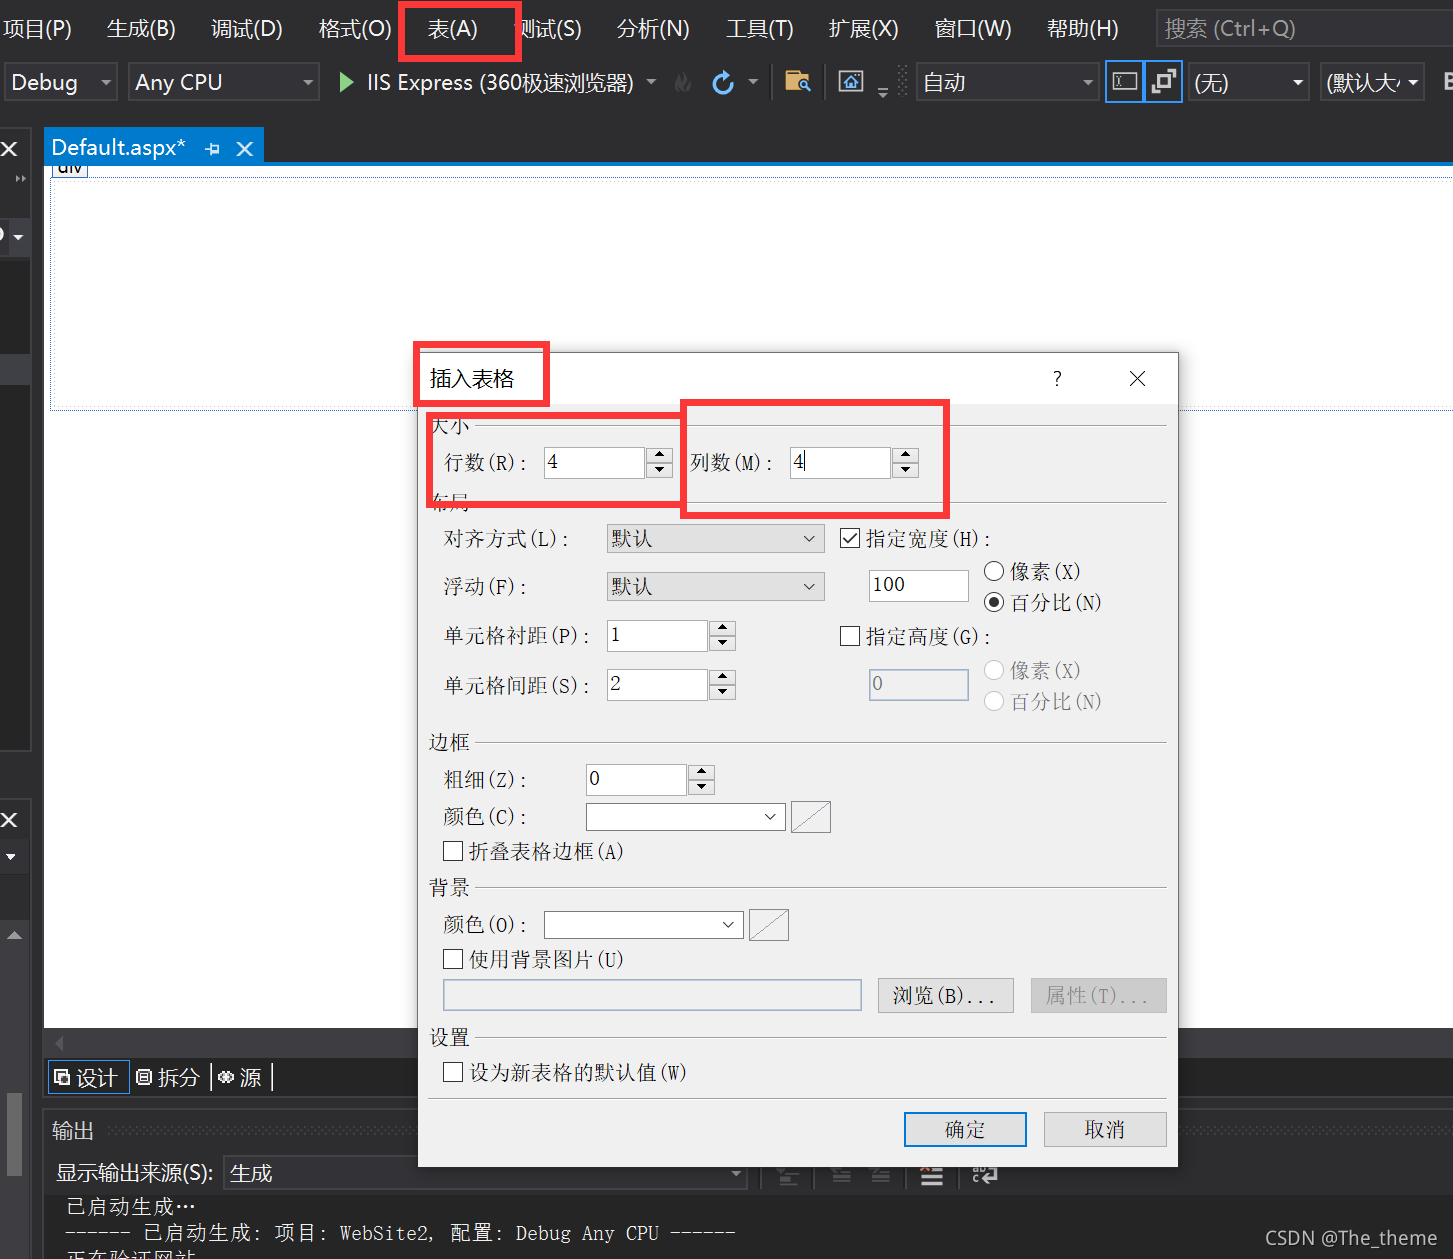This screenshot has width=1453, height=1259.
Task: Select width 像素(X) radio button
Action: pyautogui.click(x=994, y=571)
